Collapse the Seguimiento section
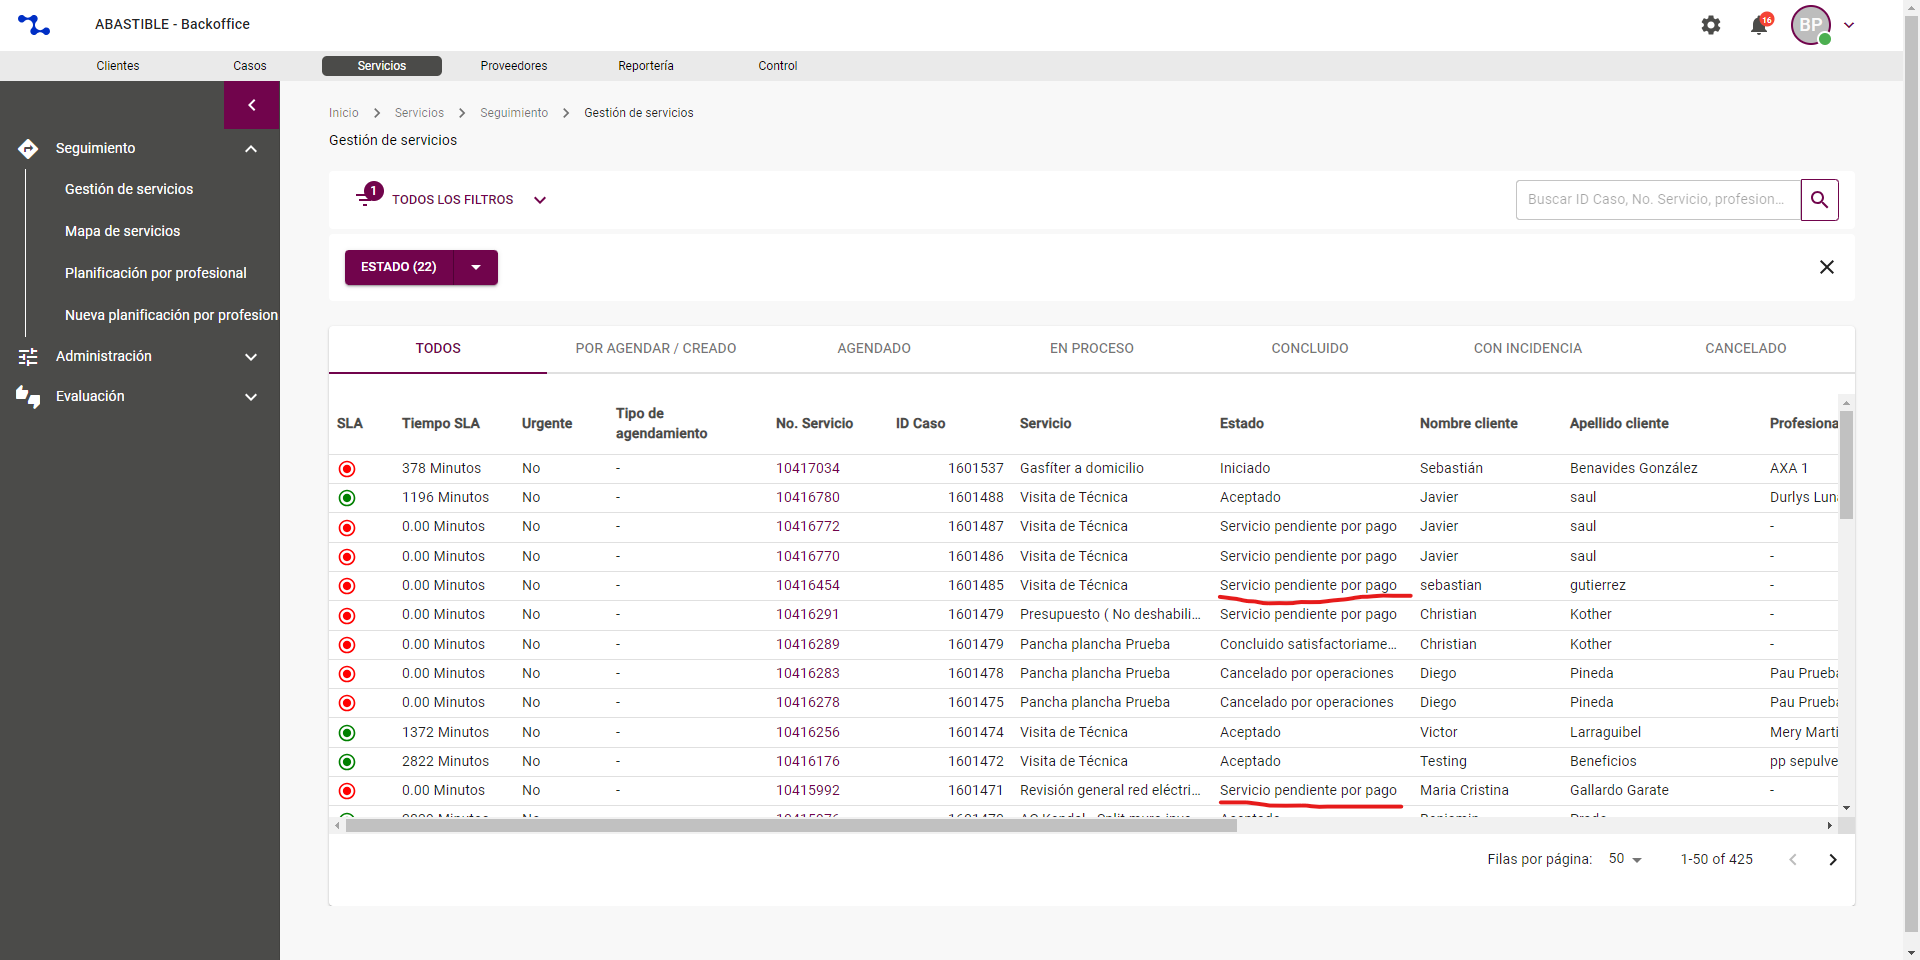1920x960 pixels. tap(251, 149)
